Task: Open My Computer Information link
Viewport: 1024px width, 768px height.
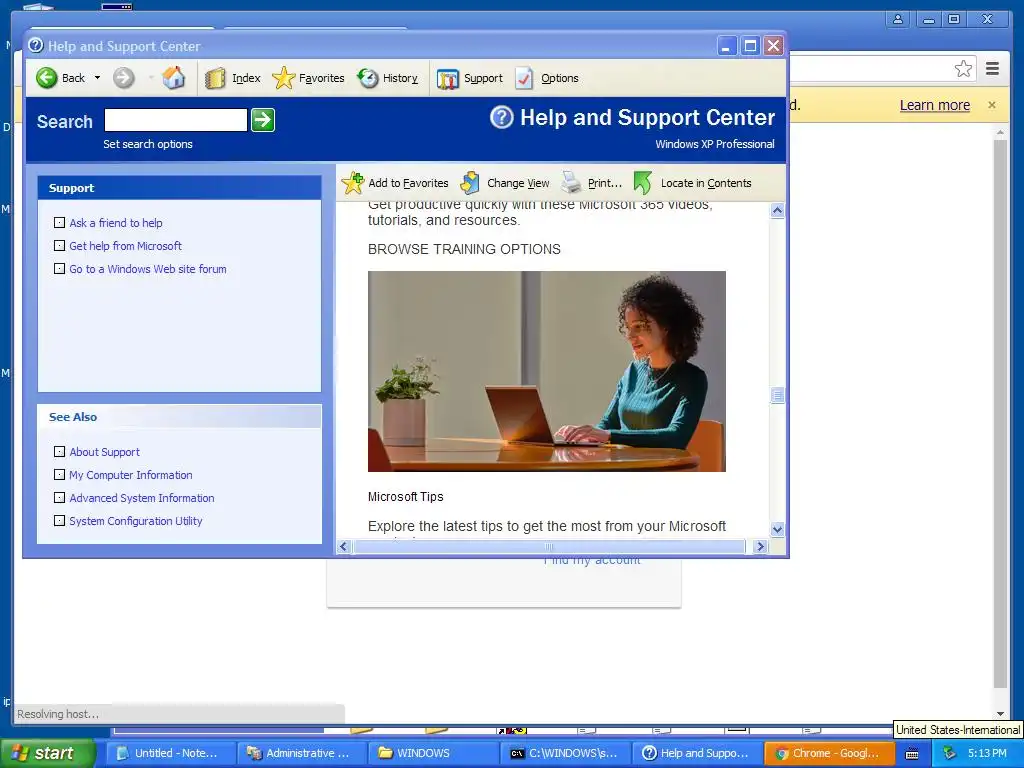Action: (x=131, y=475)
